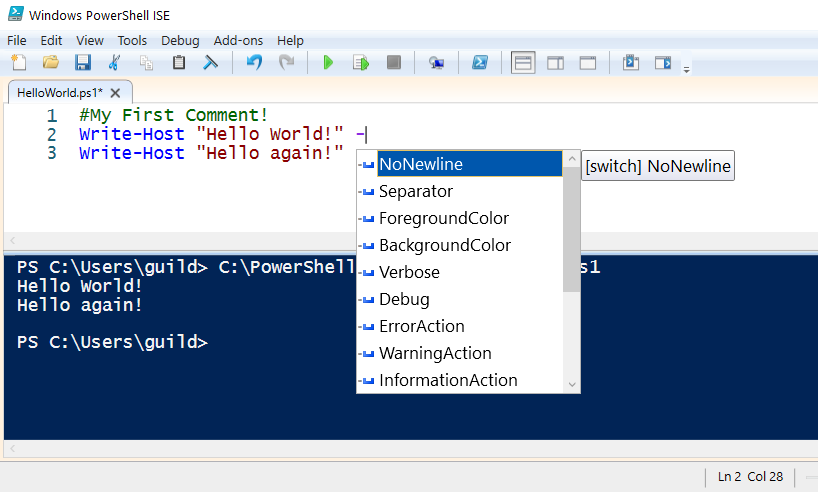
Task: Open a script file with folder icon
Action: coord(51,63)
